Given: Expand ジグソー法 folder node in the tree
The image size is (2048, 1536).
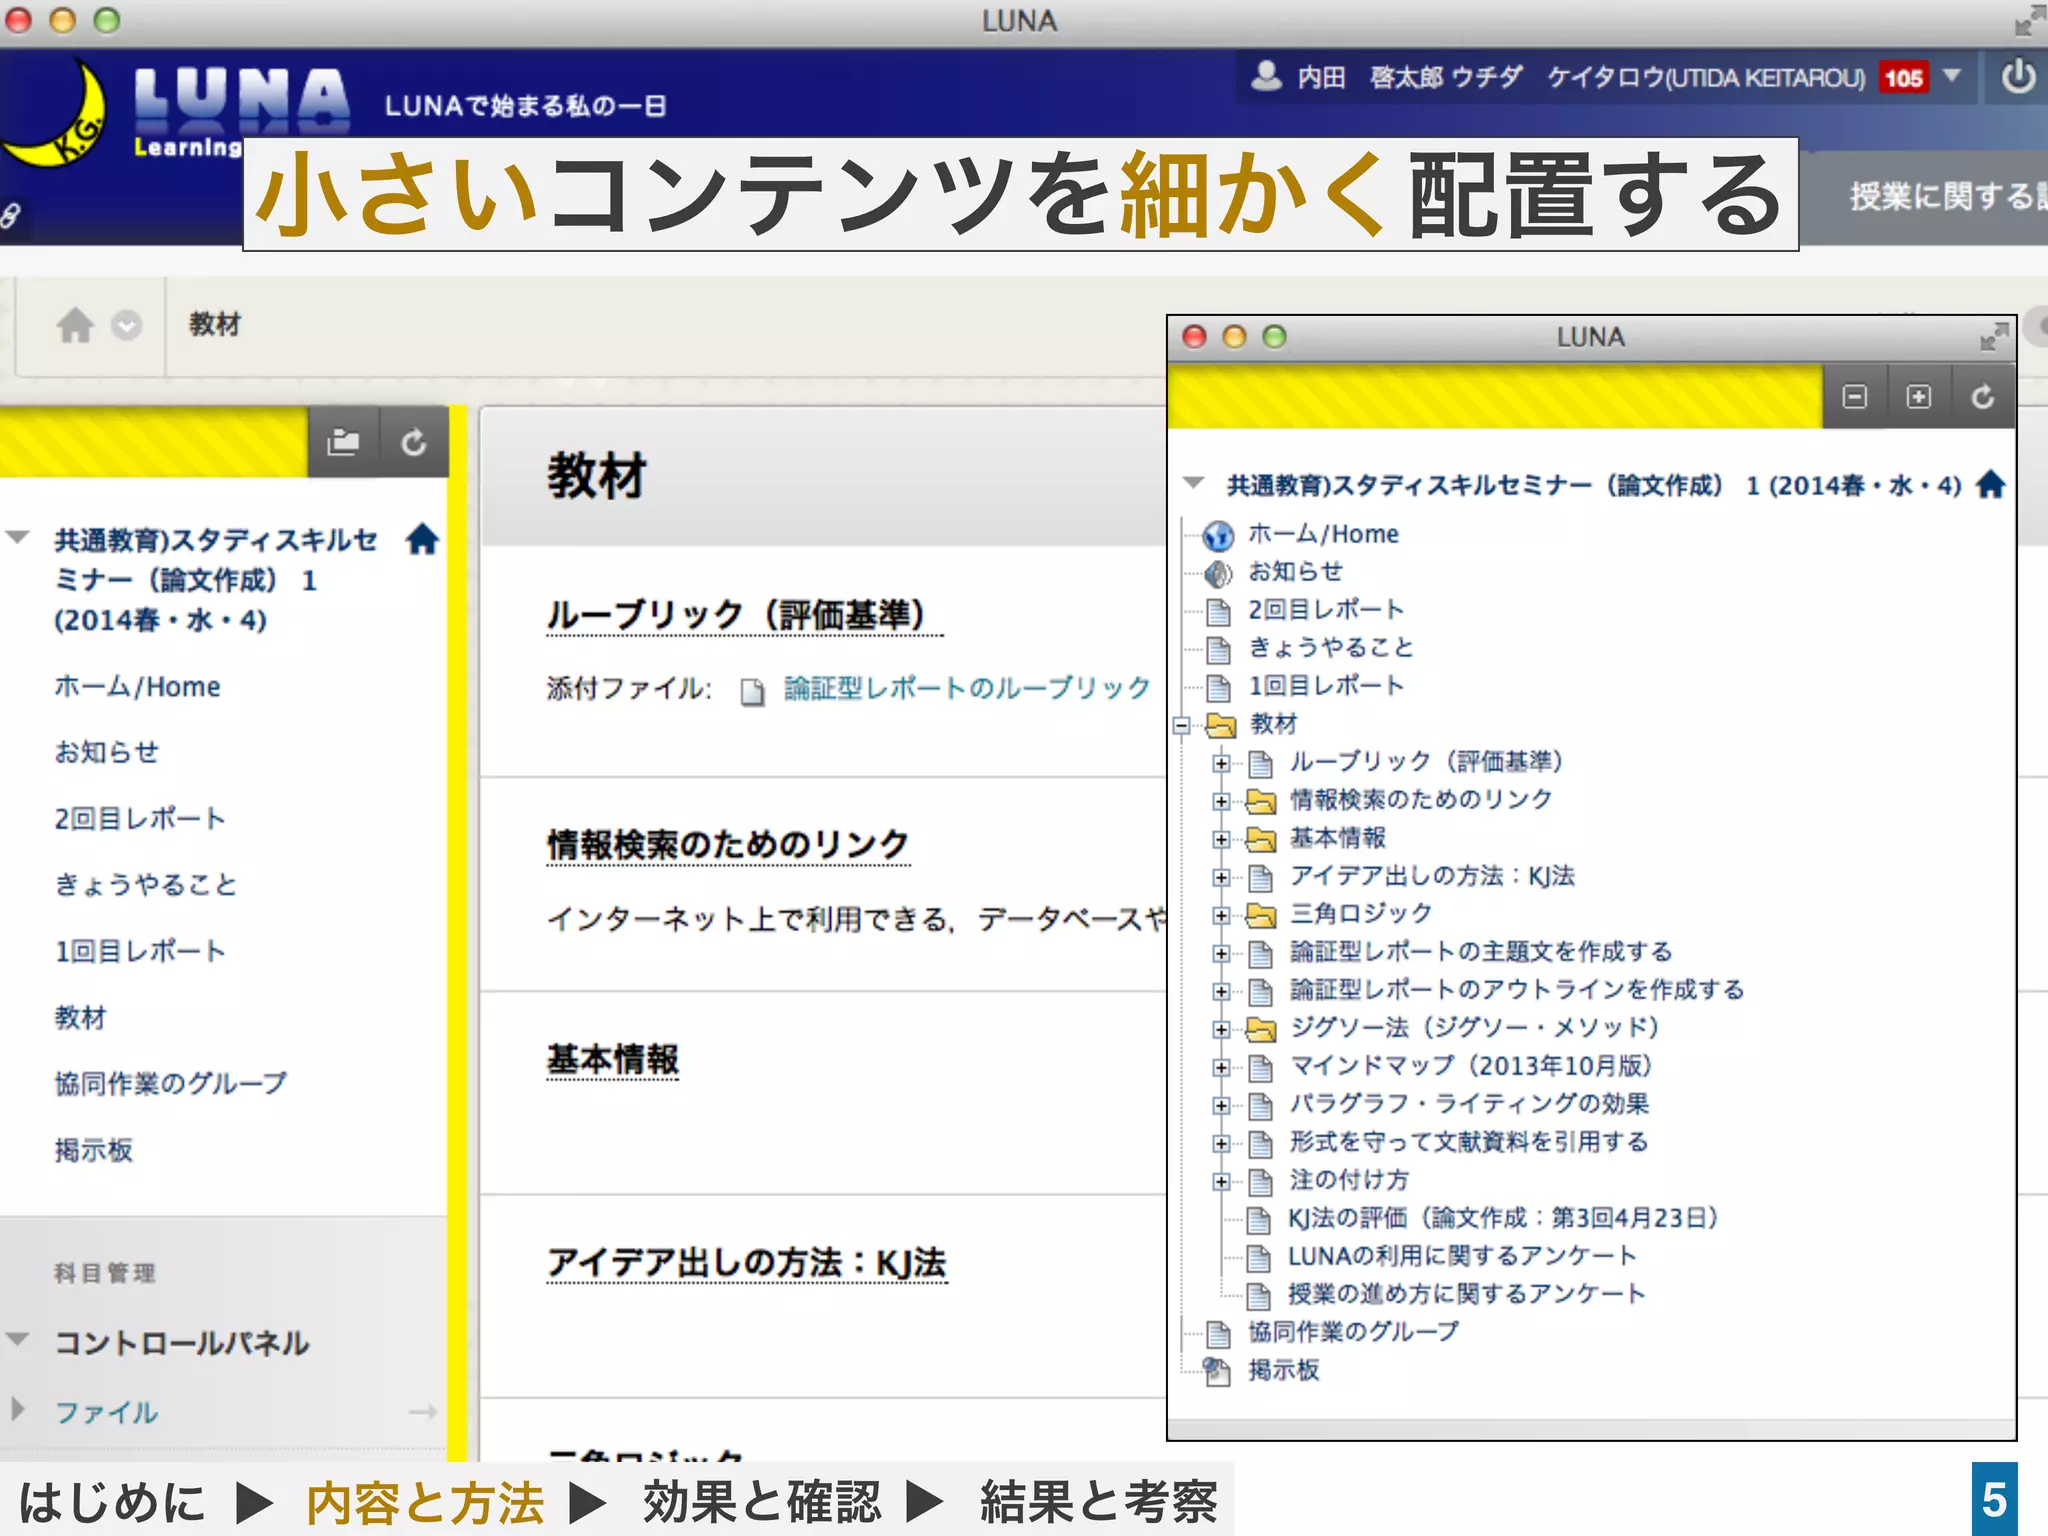Looking at the screenshot, I should (x=1221, y=1029).
